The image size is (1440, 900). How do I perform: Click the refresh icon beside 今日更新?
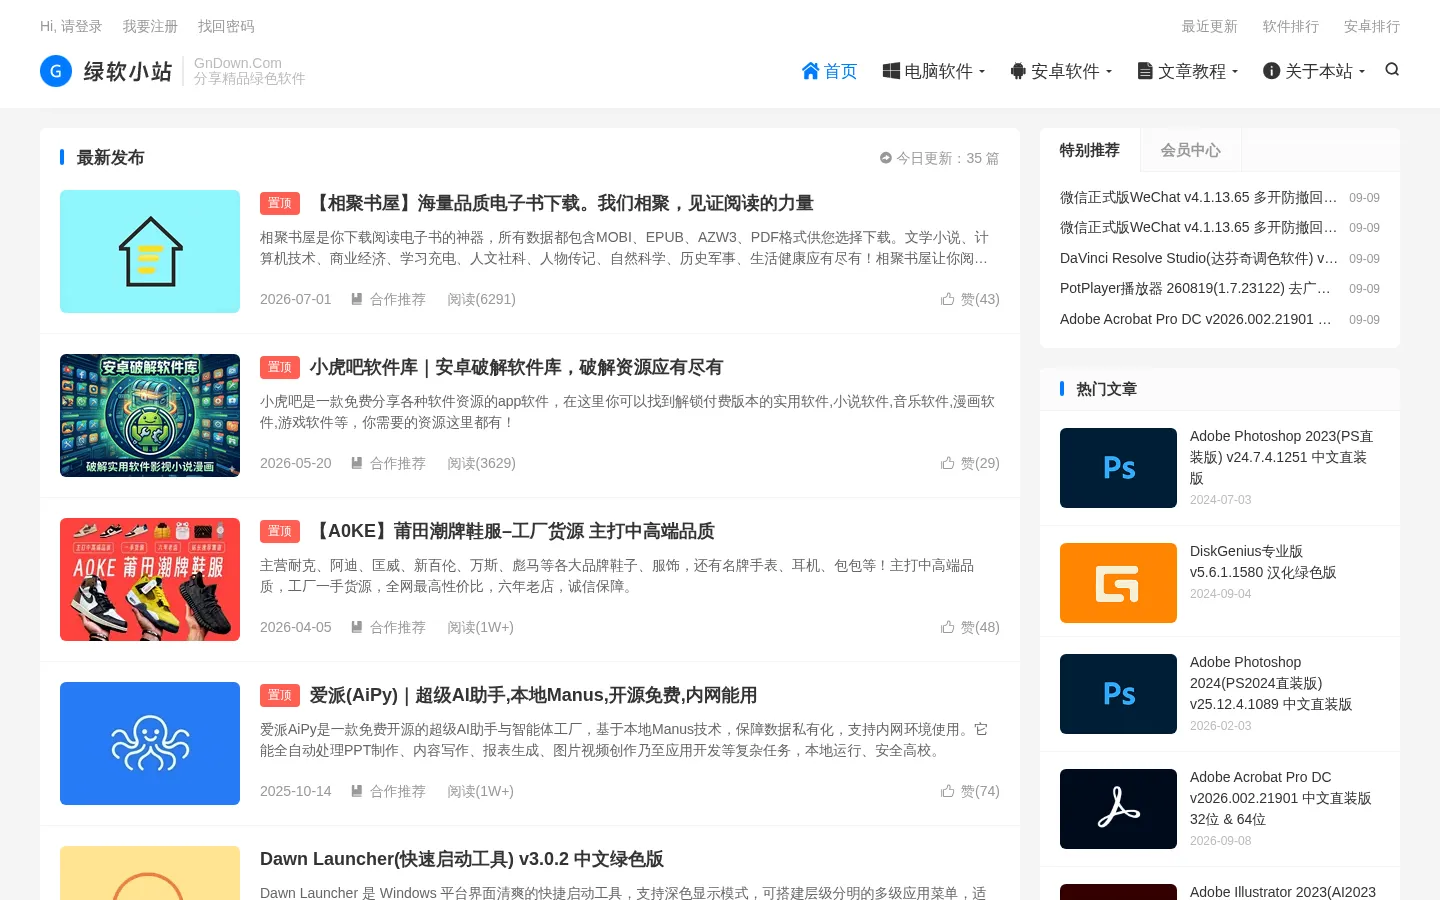[x=885, y=158]
